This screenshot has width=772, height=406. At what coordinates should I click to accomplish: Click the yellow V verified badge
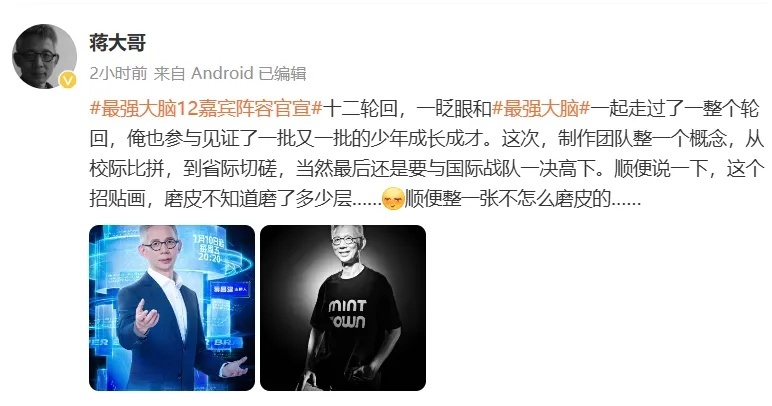tap(68, 80)
